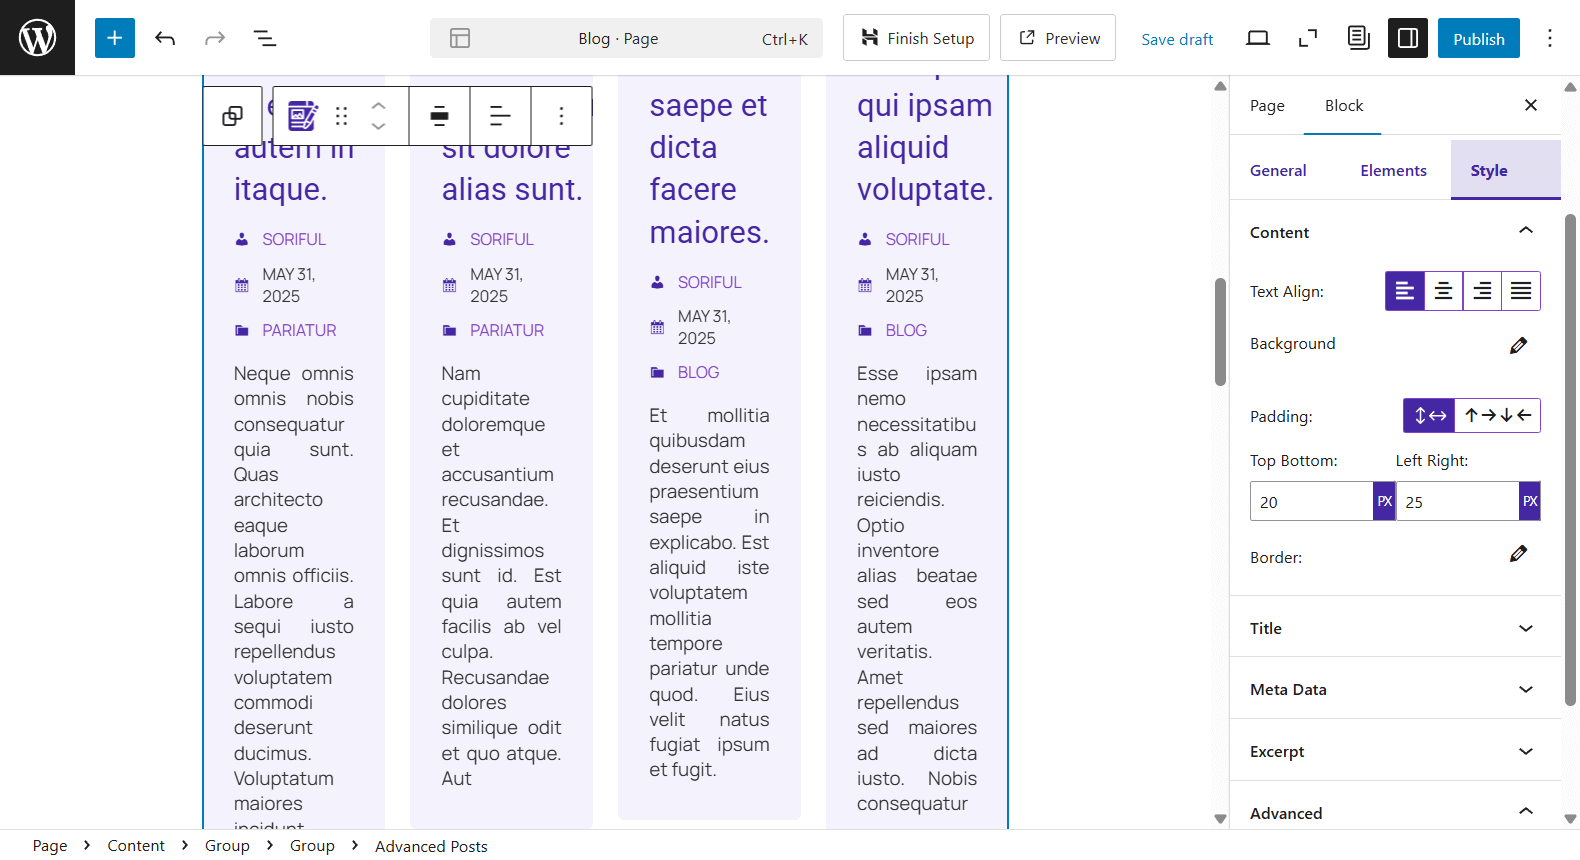Switch to the Page tab in sidebar

pyautogui.click(x=1267, y=105)
